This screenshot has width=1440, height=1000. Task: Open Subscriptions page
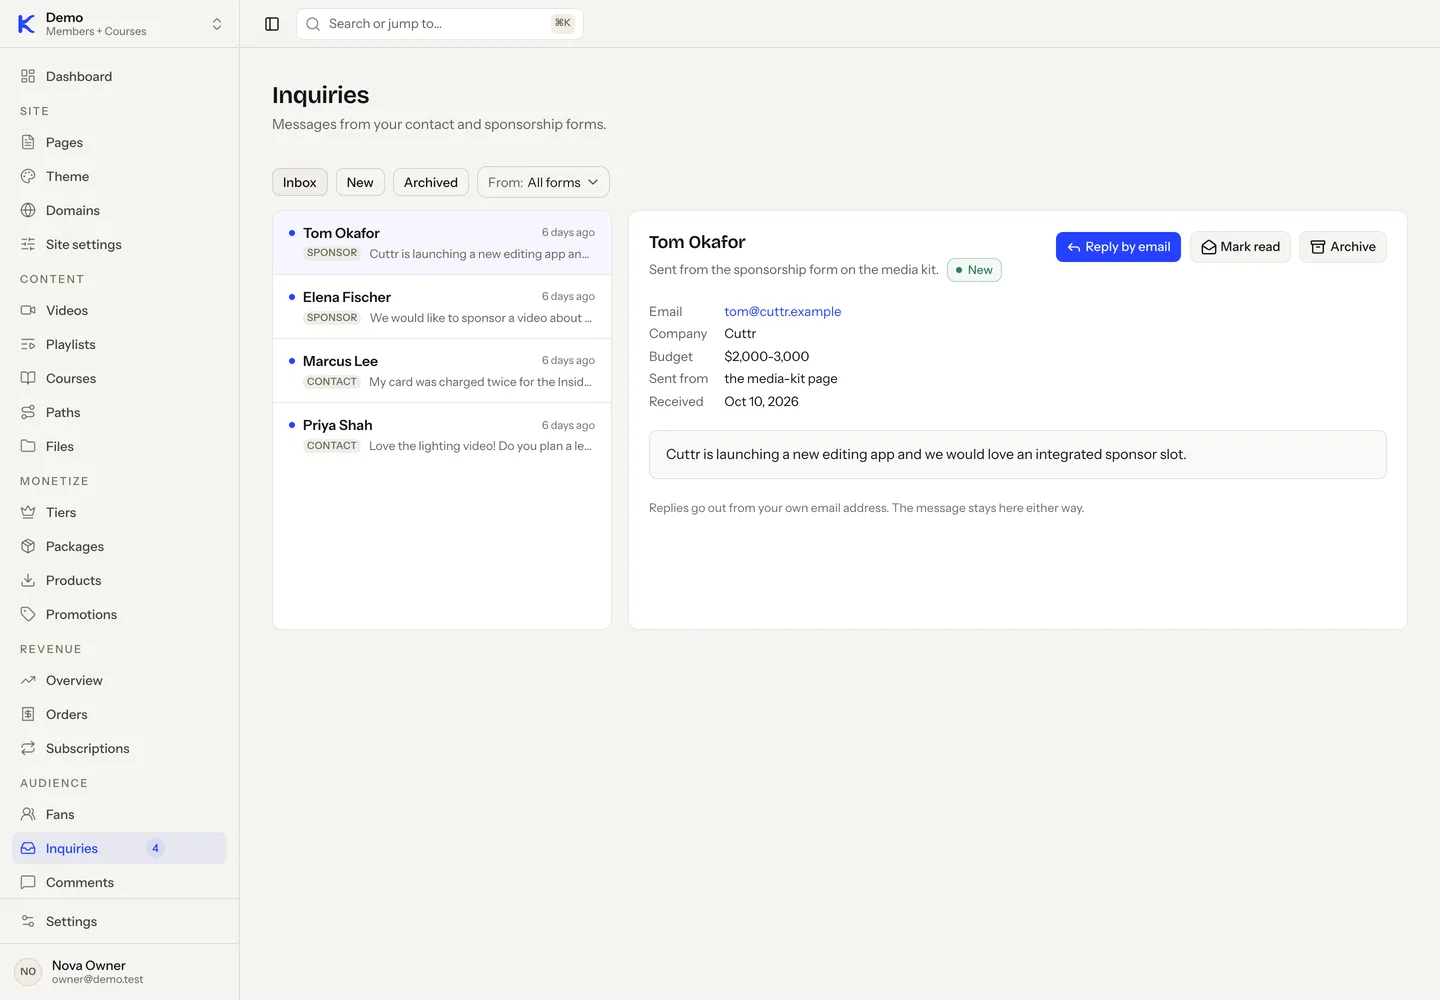coord(119,748)
